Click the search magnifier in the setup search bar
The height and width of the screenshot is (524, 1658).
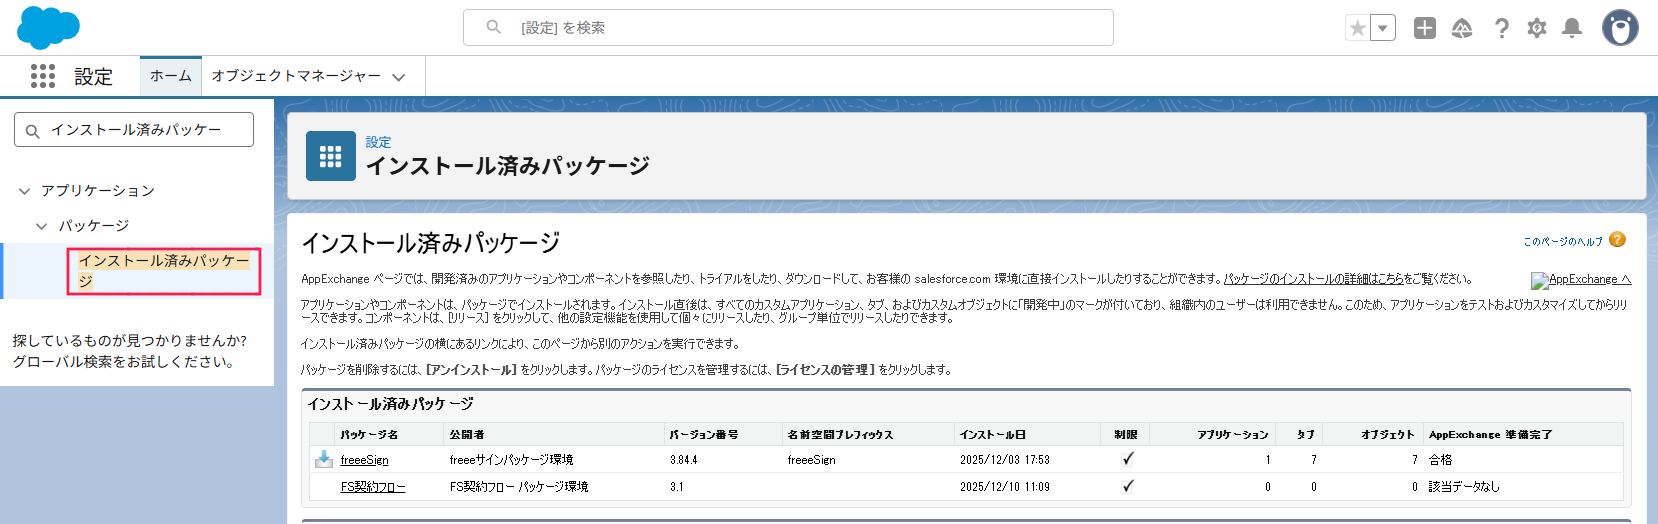pos(493,27)
